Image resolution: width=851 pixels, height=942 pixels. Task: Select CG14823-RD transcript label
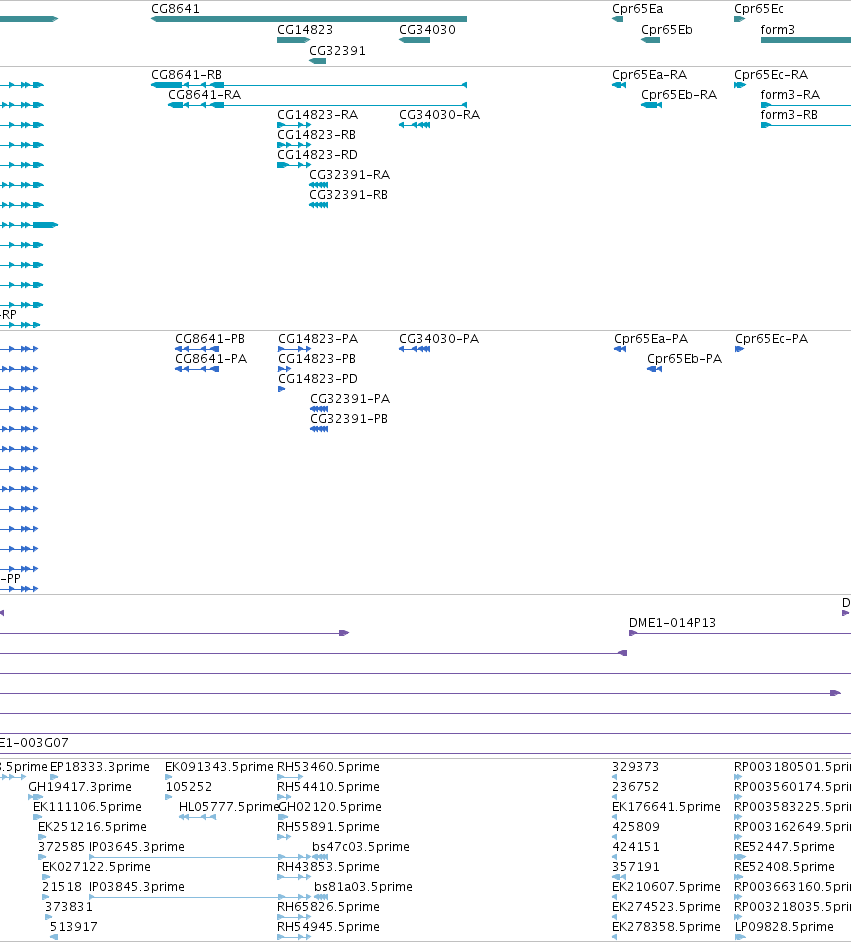[x=317, y=155]
